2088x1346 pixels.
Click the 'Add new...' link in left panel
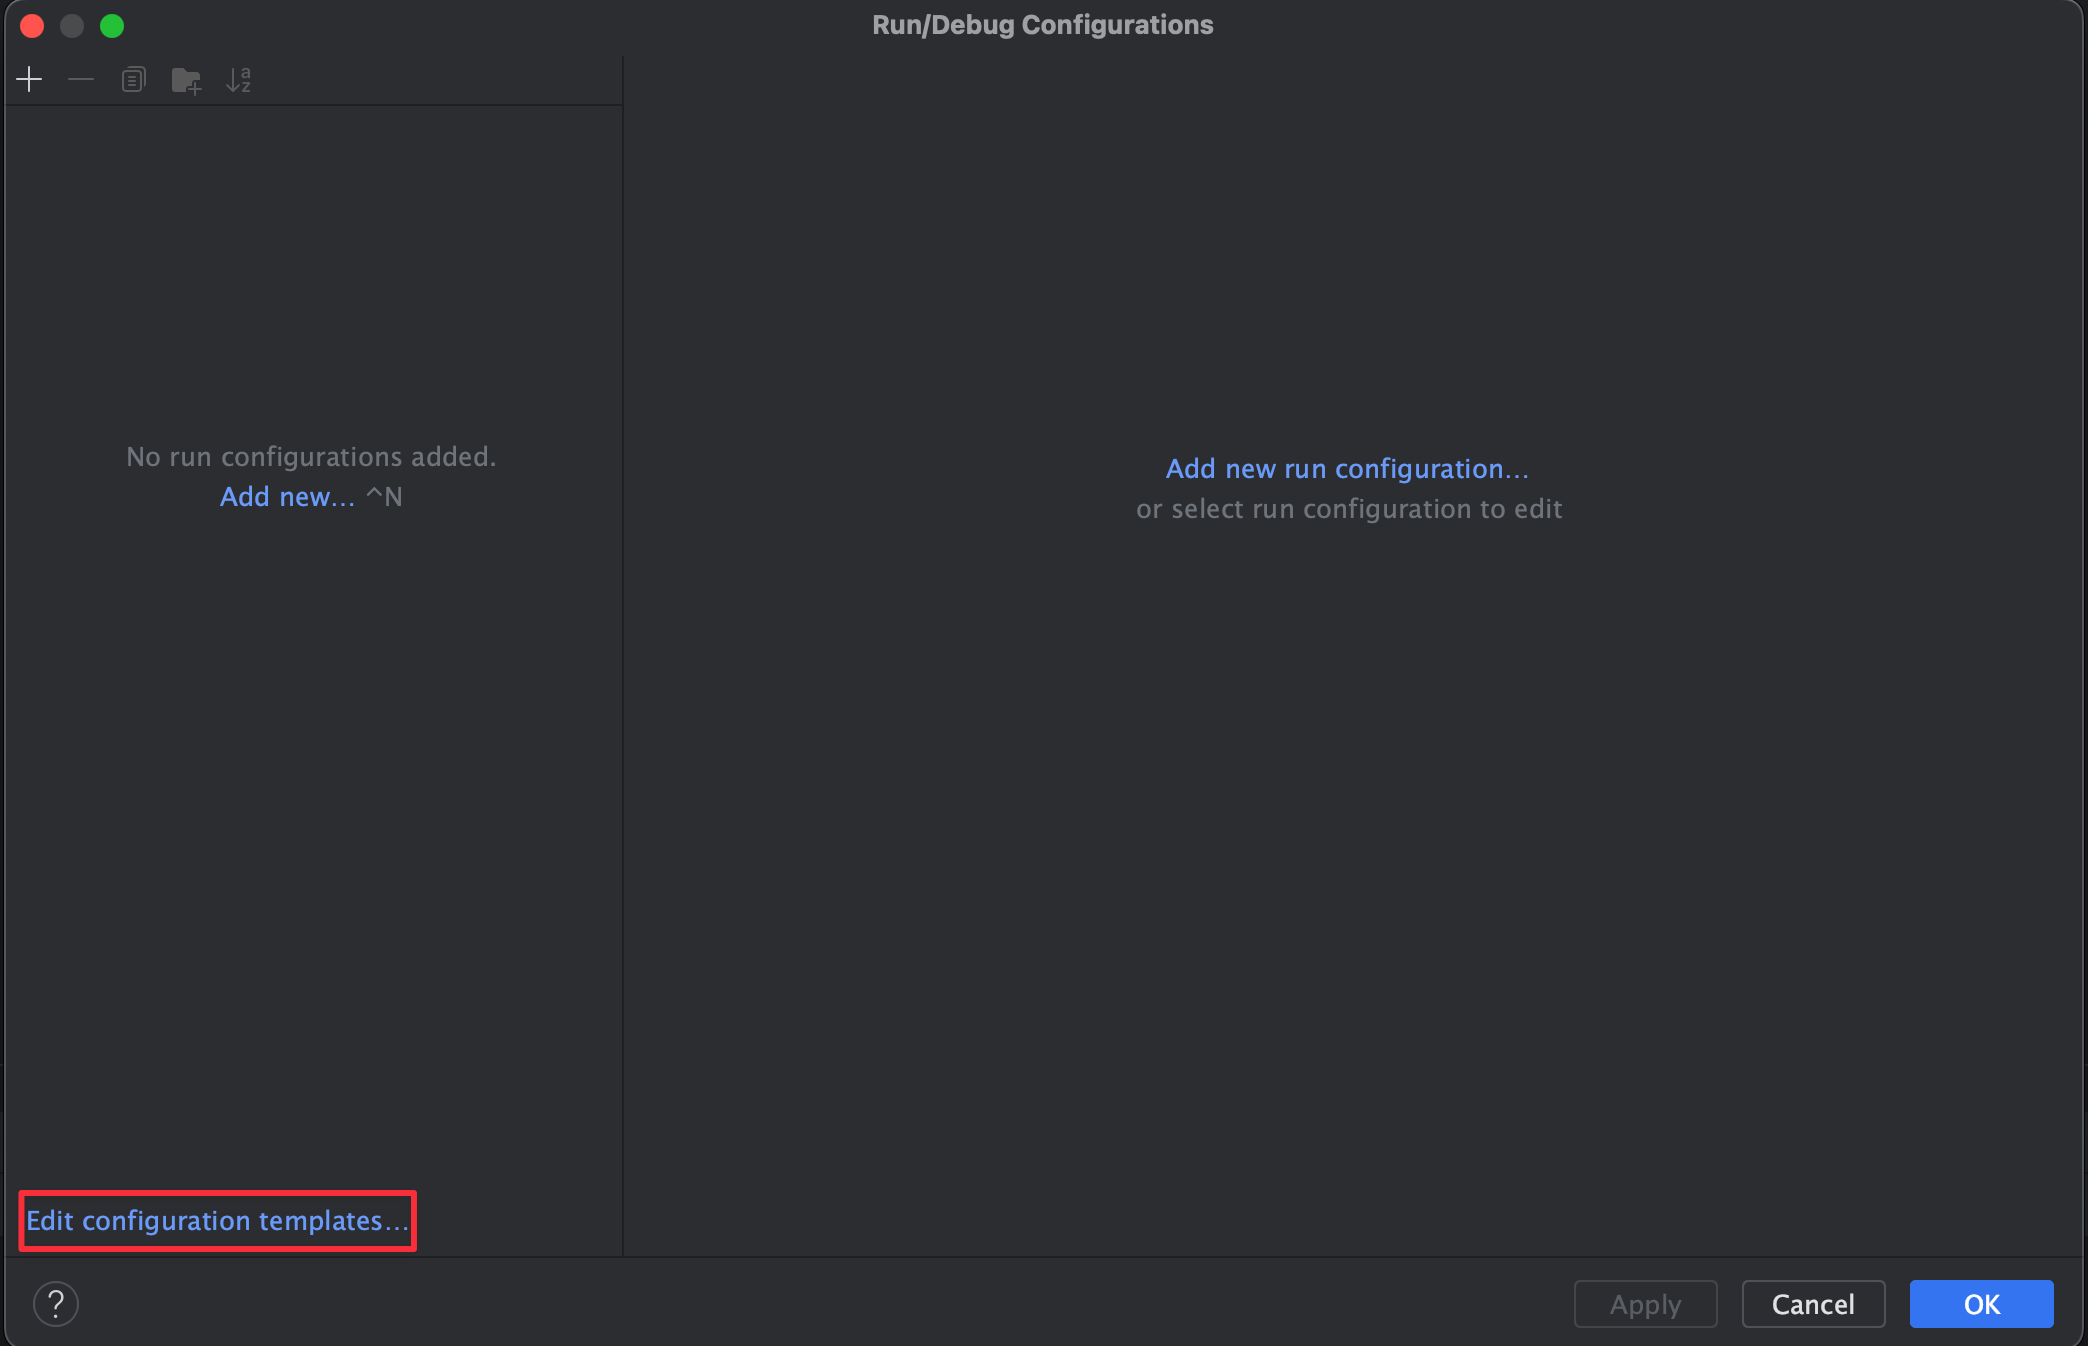pyautogui.click(x=287, y=497)
